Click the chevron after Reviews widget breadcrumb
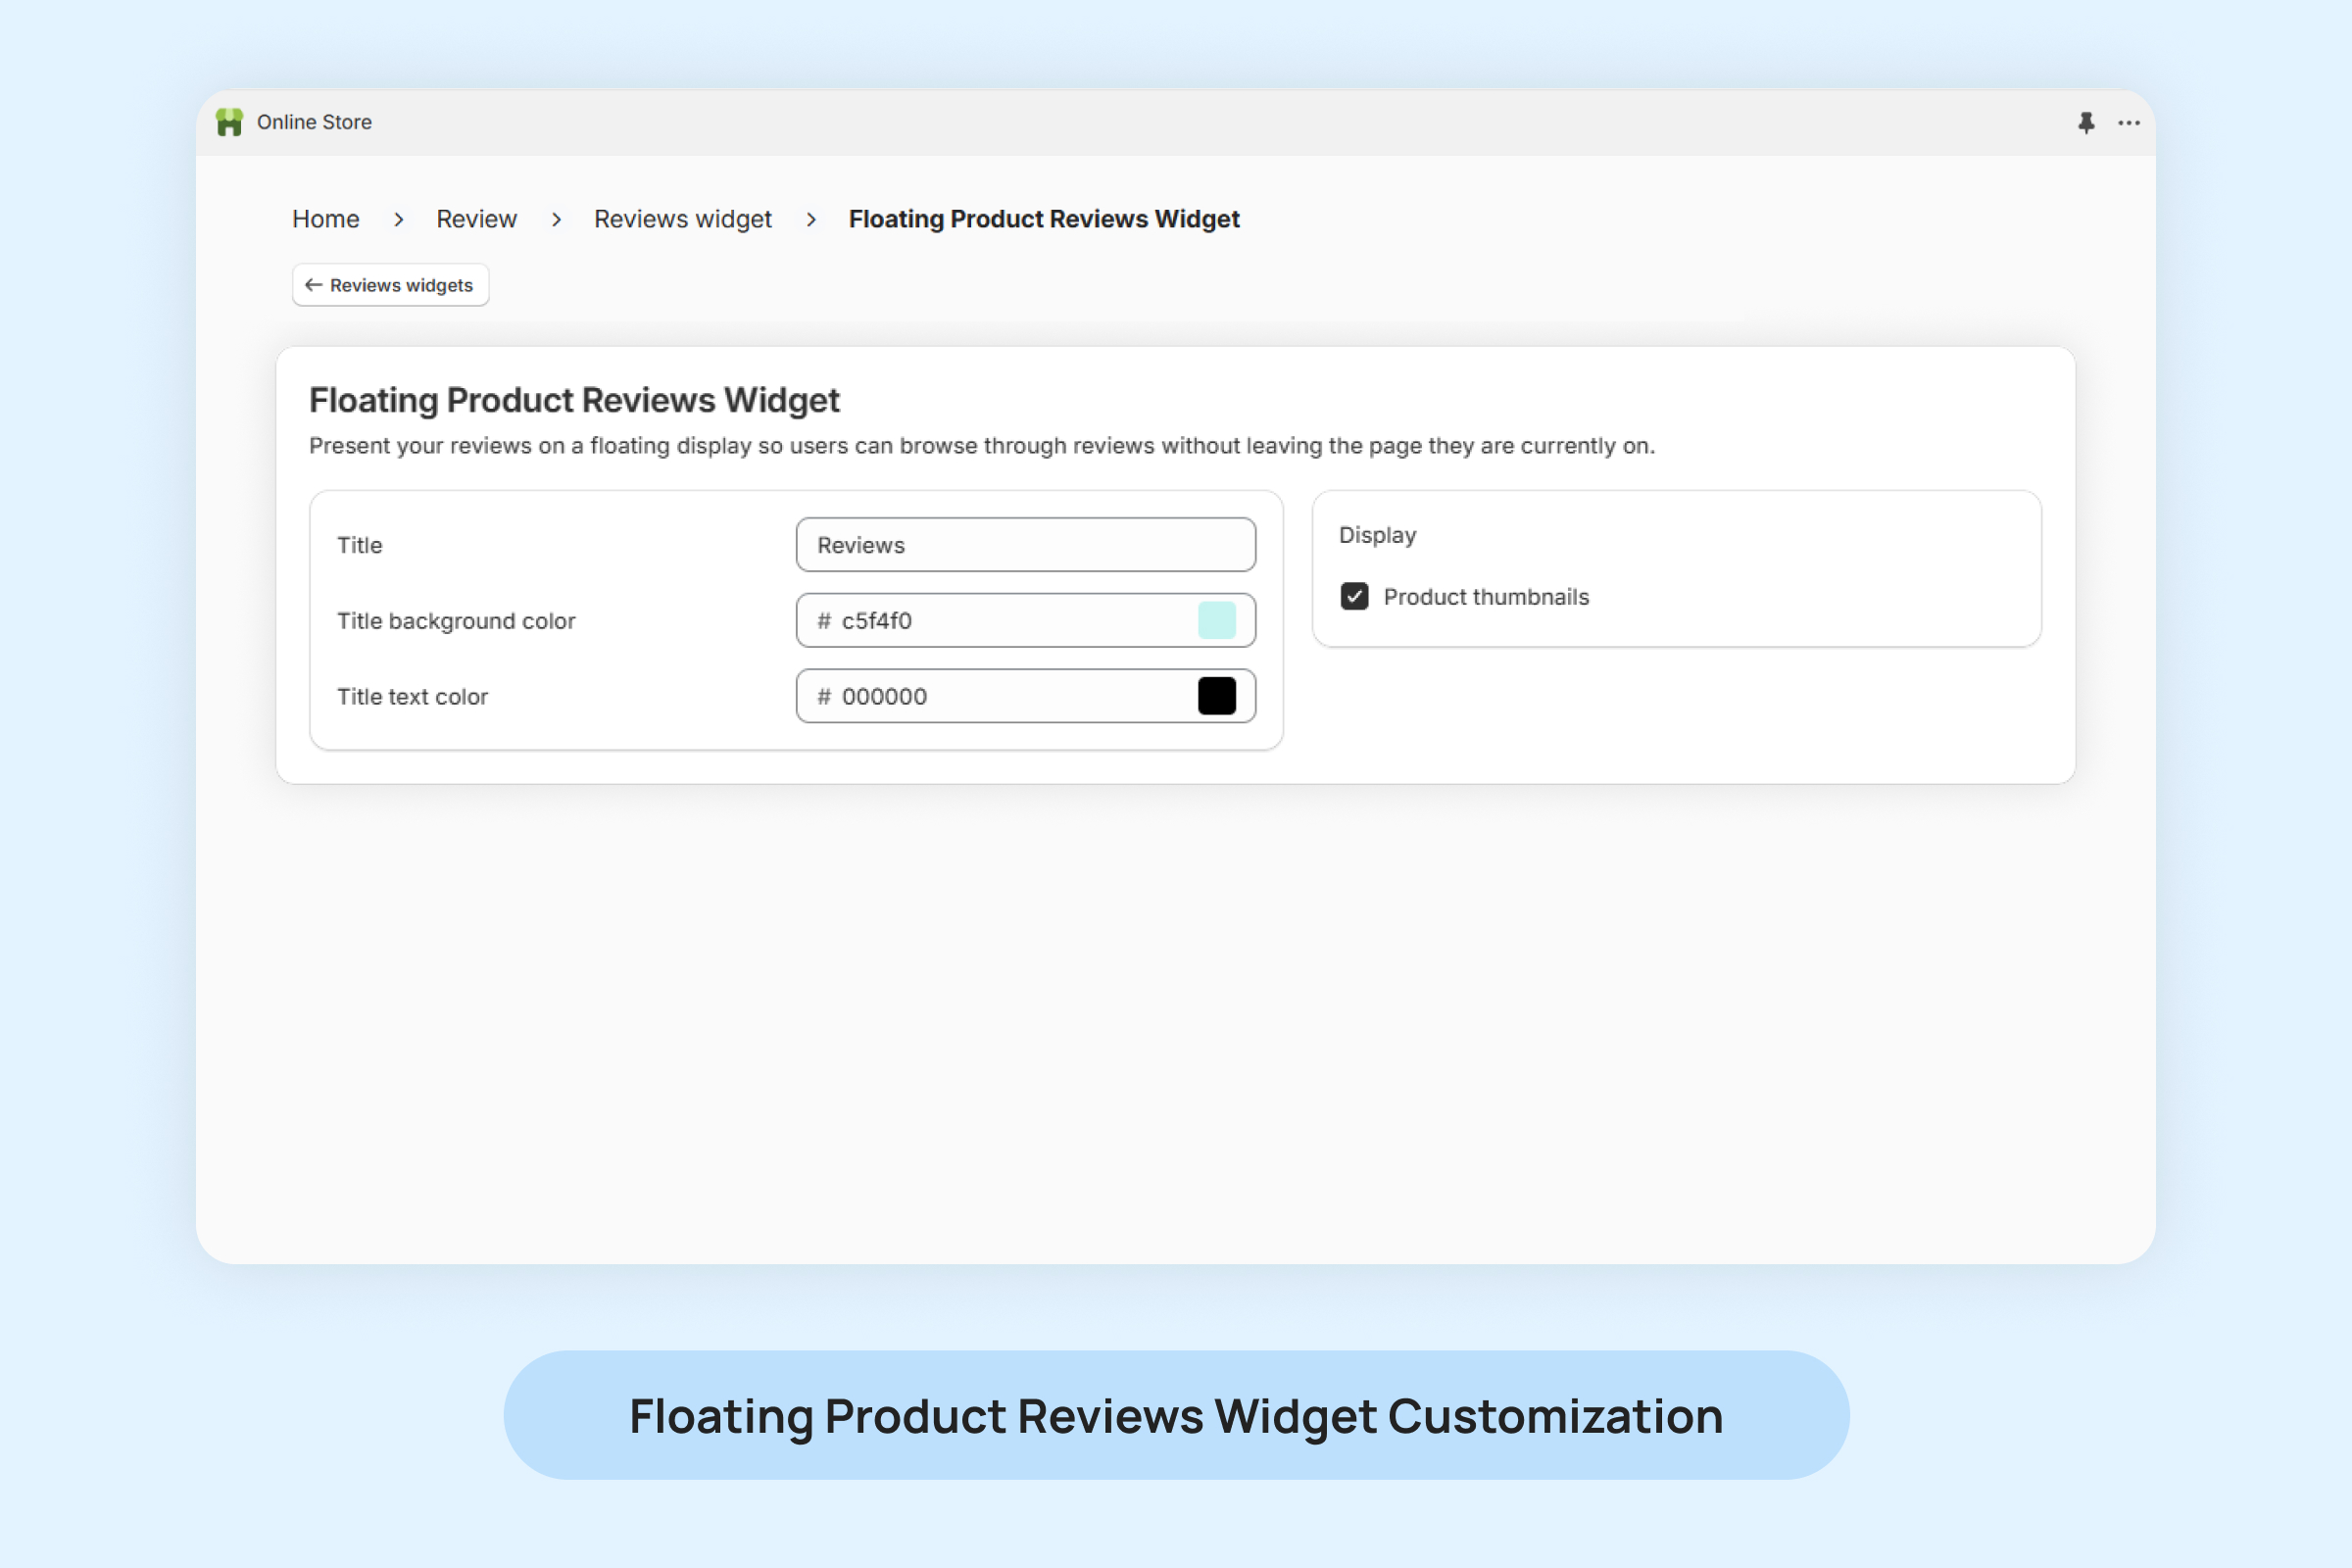This screenshot has width=2352, height=1568. [x=811, y=219]
